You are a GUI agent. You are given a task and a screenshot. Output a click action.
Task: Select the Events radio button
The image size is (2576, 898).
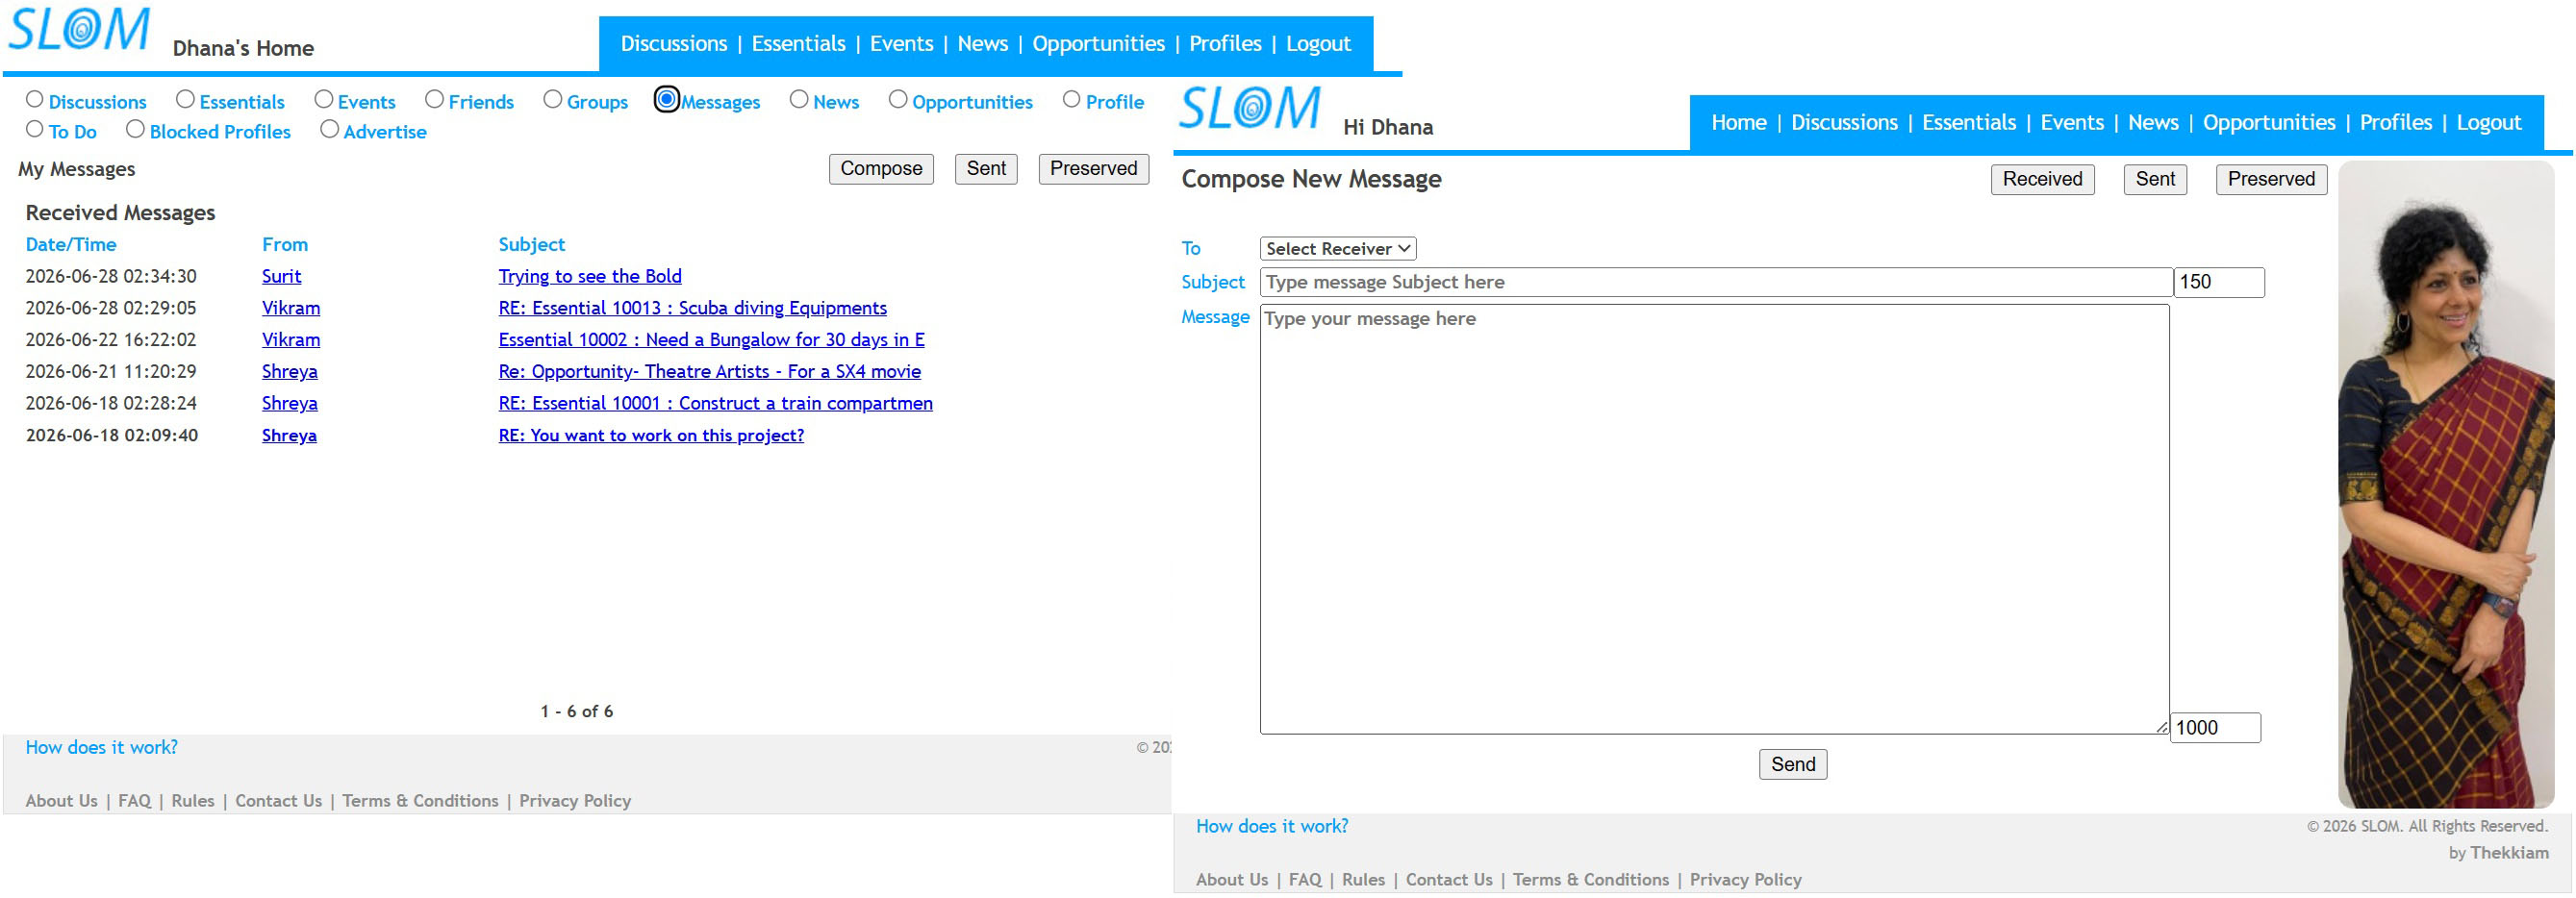[x=324, y=100]
